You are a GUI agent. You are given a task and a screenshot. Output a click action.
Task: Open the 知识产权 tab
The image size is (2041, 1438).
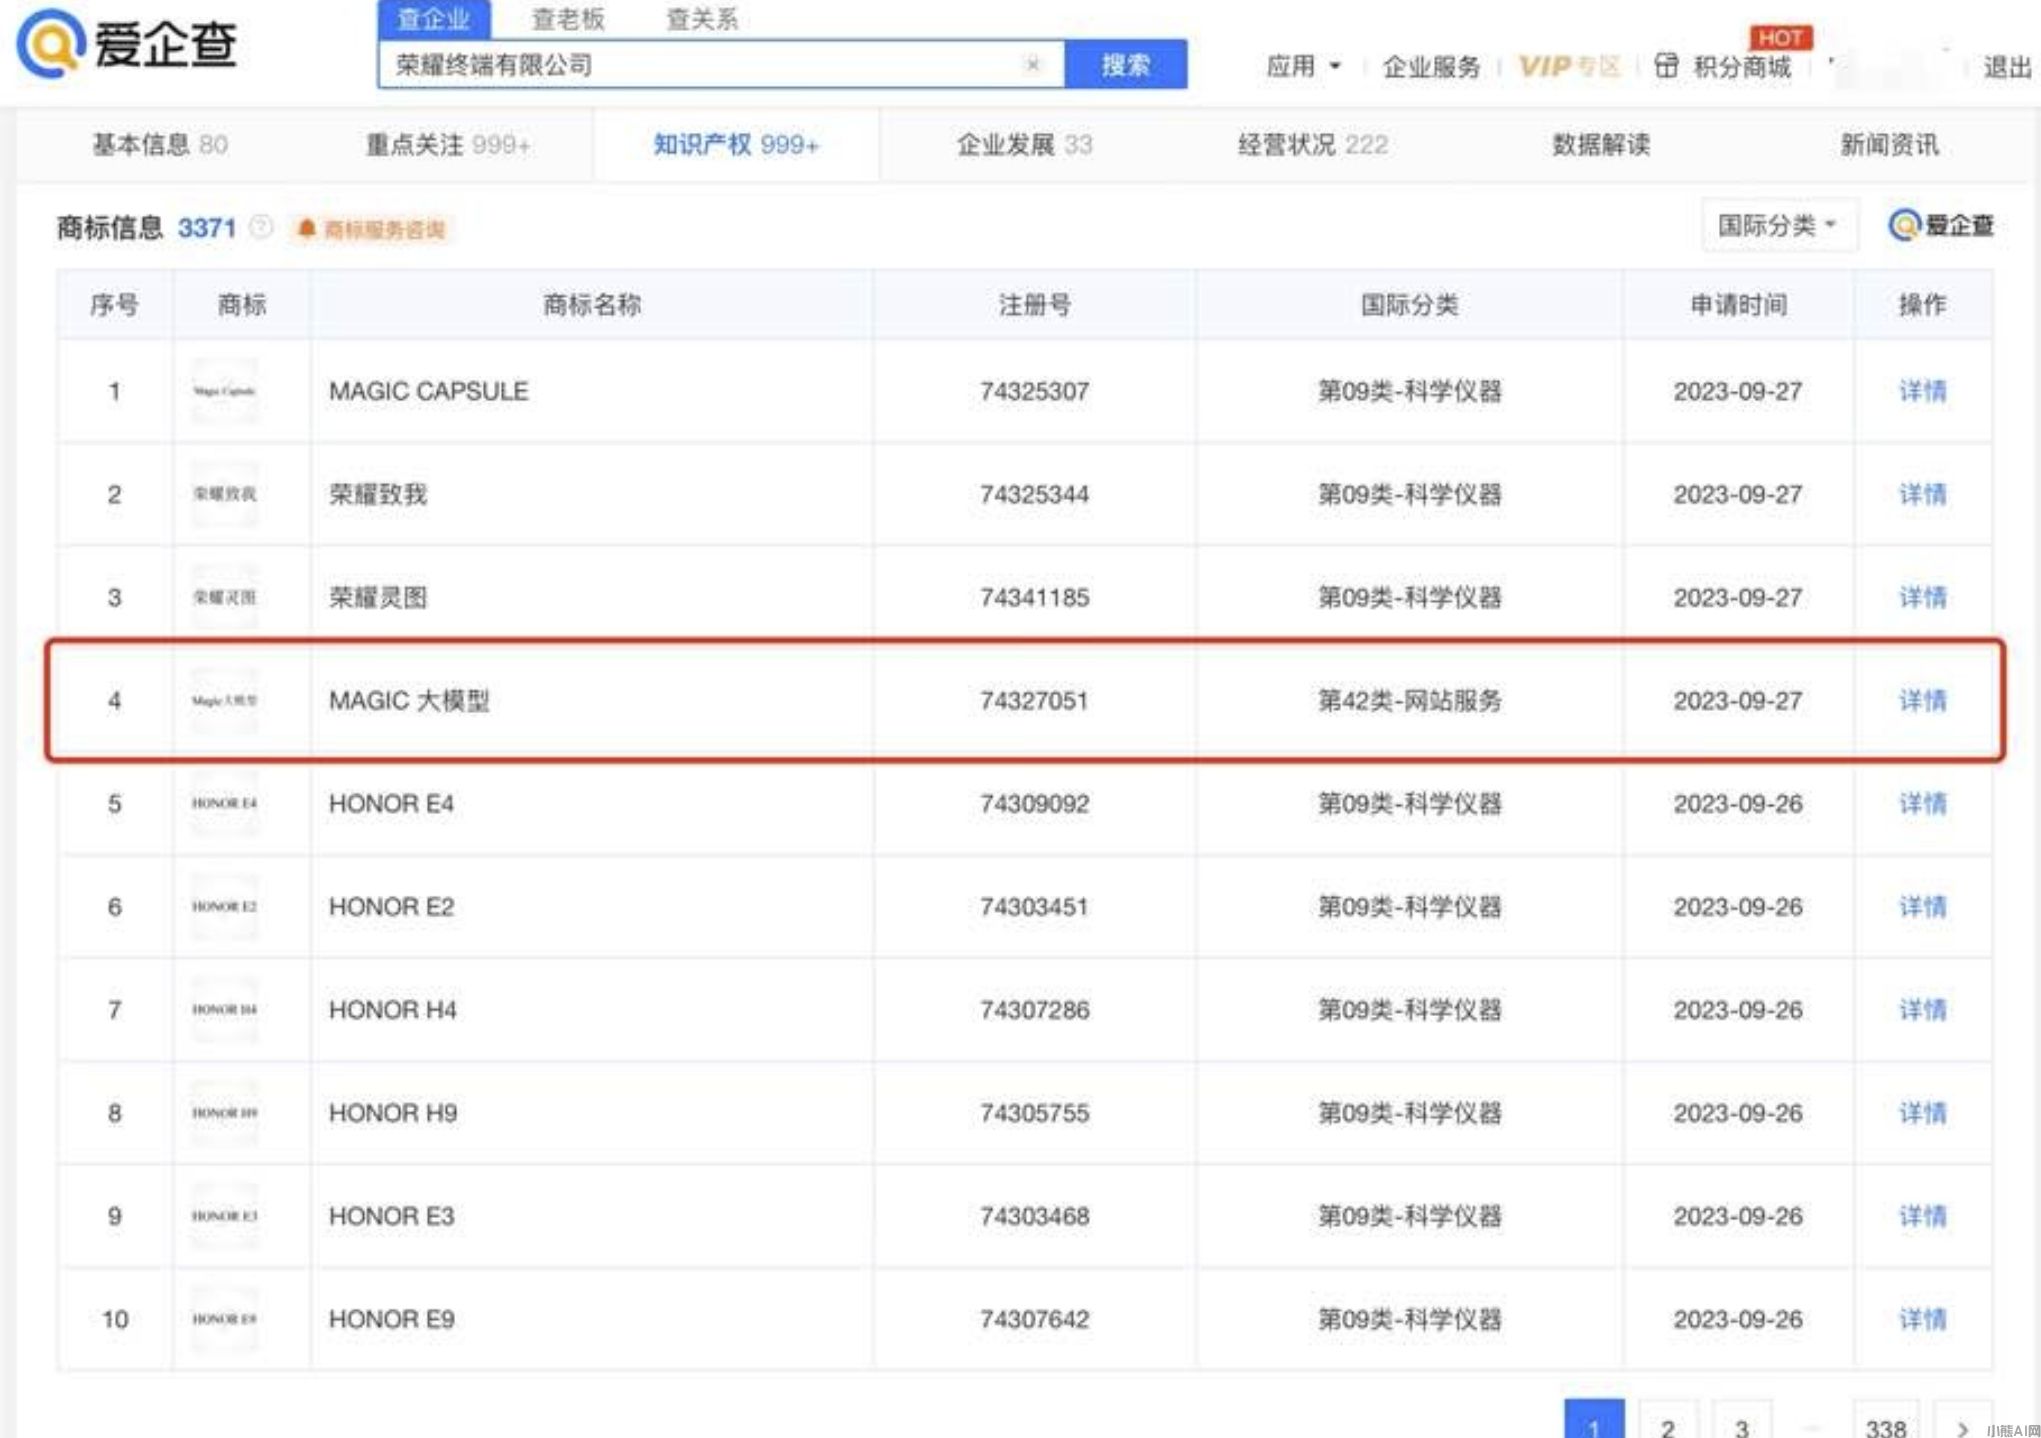pyautogui.click(x=736, y=145)
